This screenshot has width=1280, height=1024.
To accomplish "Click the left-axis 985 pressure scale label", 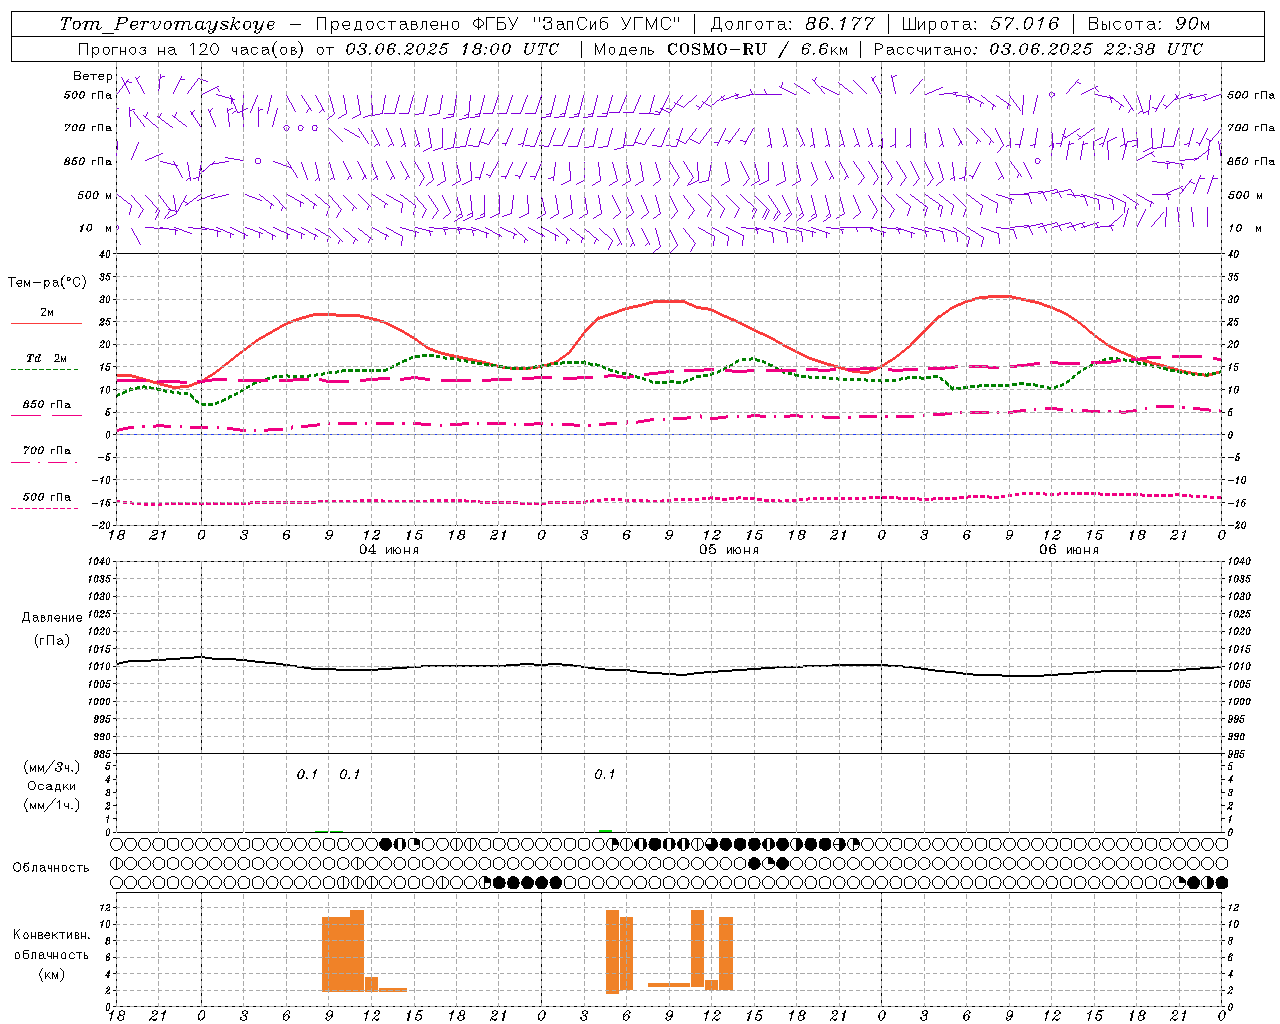I will 103,754.
